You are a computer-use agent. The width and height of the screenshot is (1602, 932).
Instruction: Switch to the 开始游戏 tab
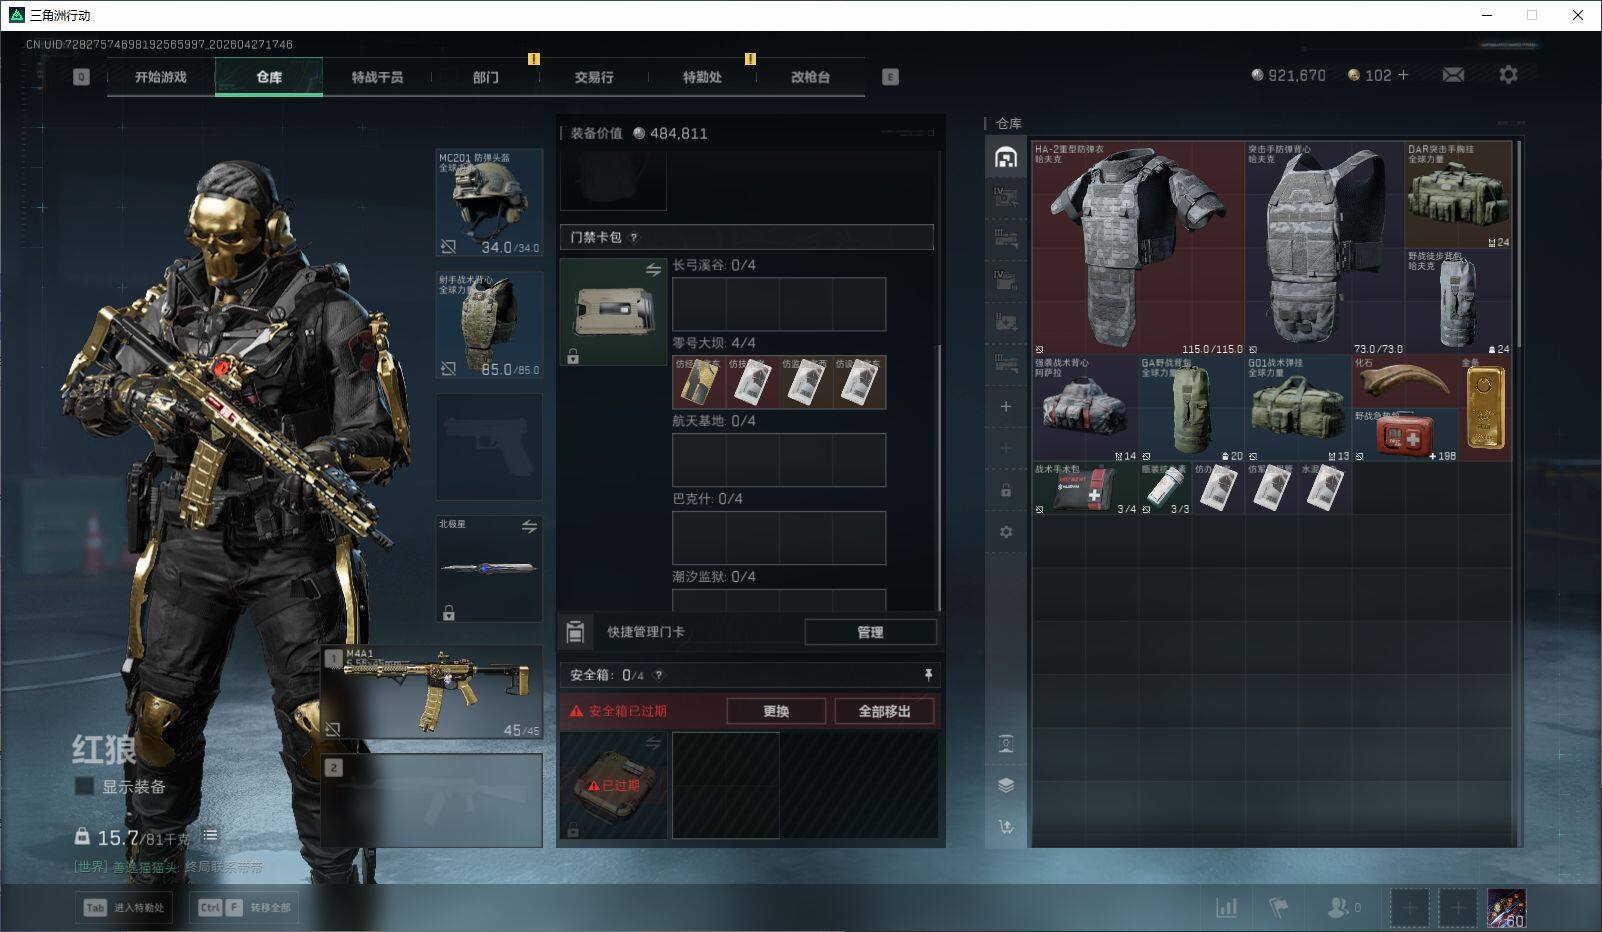[161, 77]
